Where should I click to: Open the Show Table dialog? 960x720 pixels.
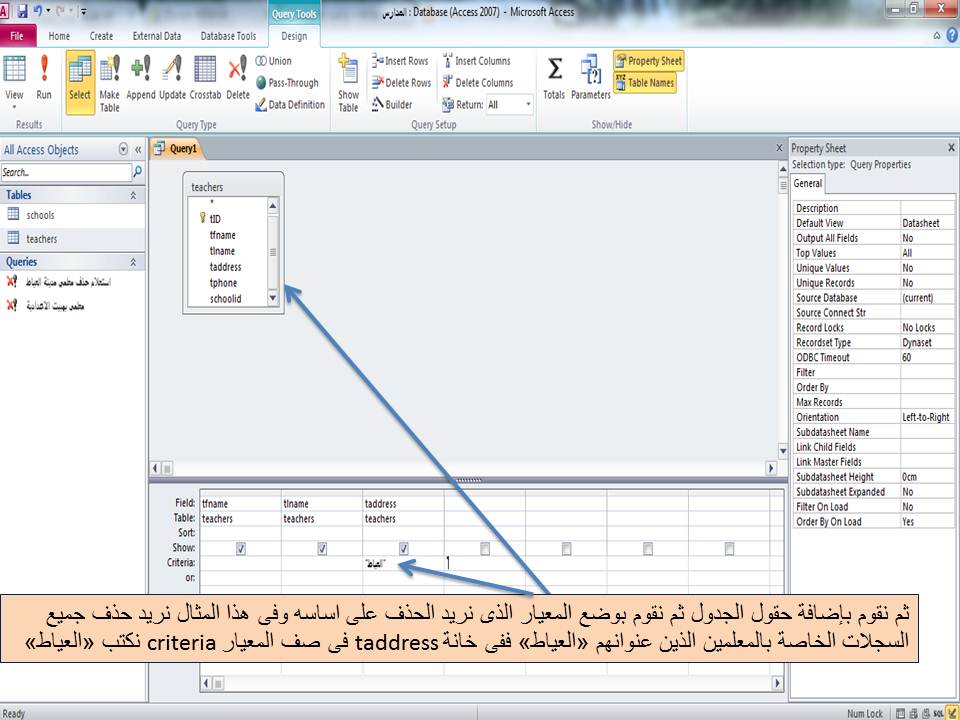tap(348, 83)
